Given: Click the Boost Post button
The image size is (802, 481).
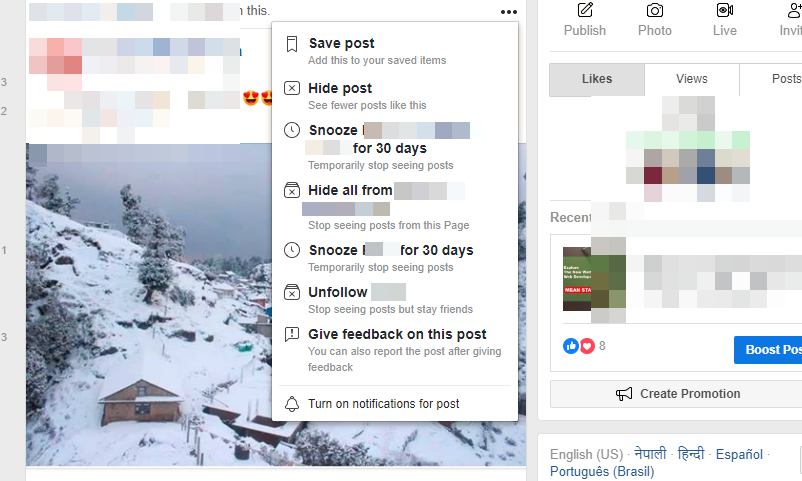Looking at the screenshot, I should click(768, 350).
